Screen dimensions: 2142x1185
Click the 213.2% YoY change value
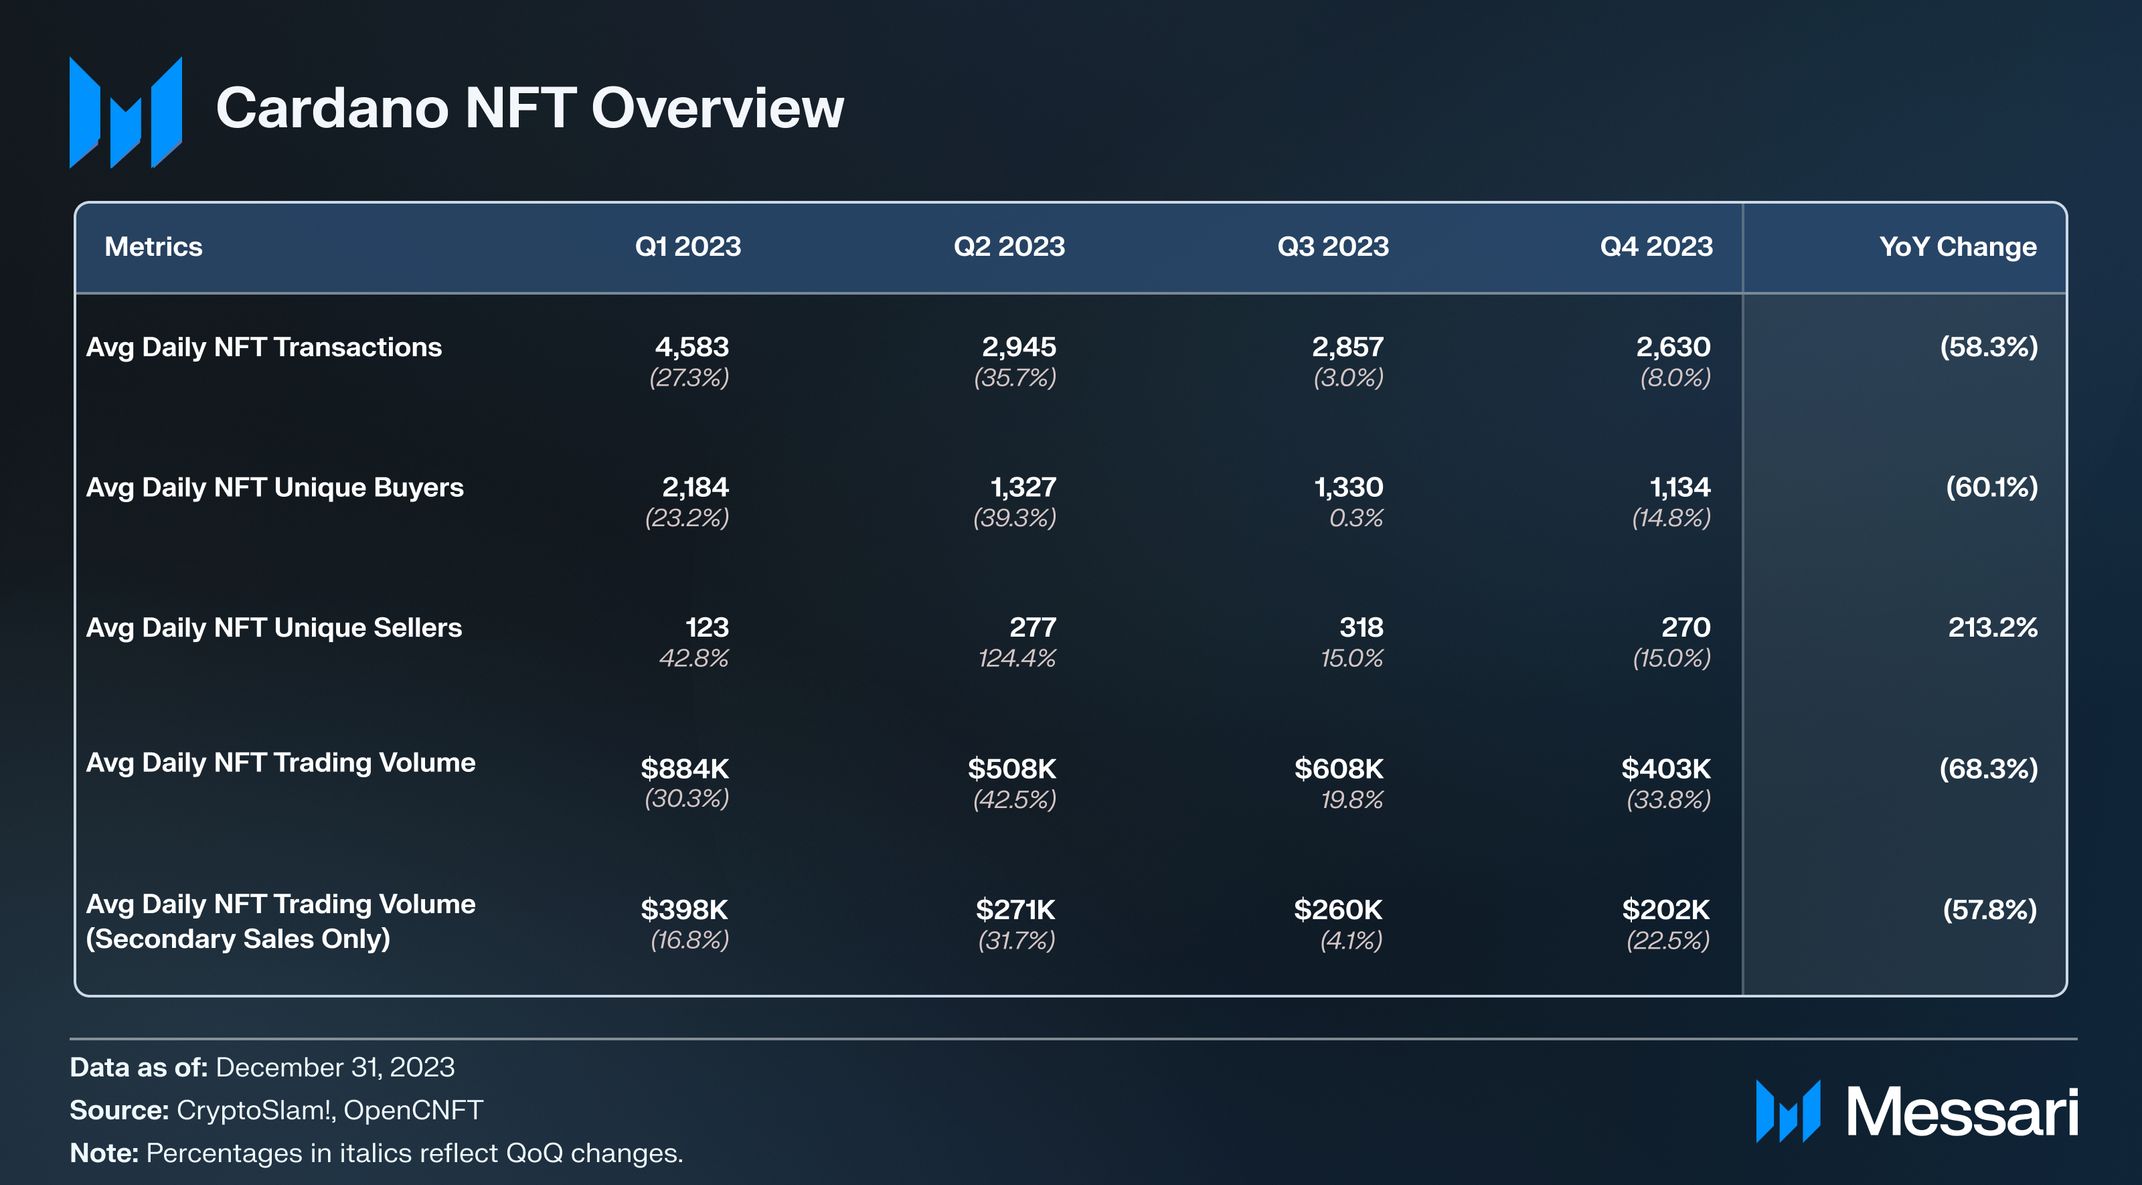1992,627
